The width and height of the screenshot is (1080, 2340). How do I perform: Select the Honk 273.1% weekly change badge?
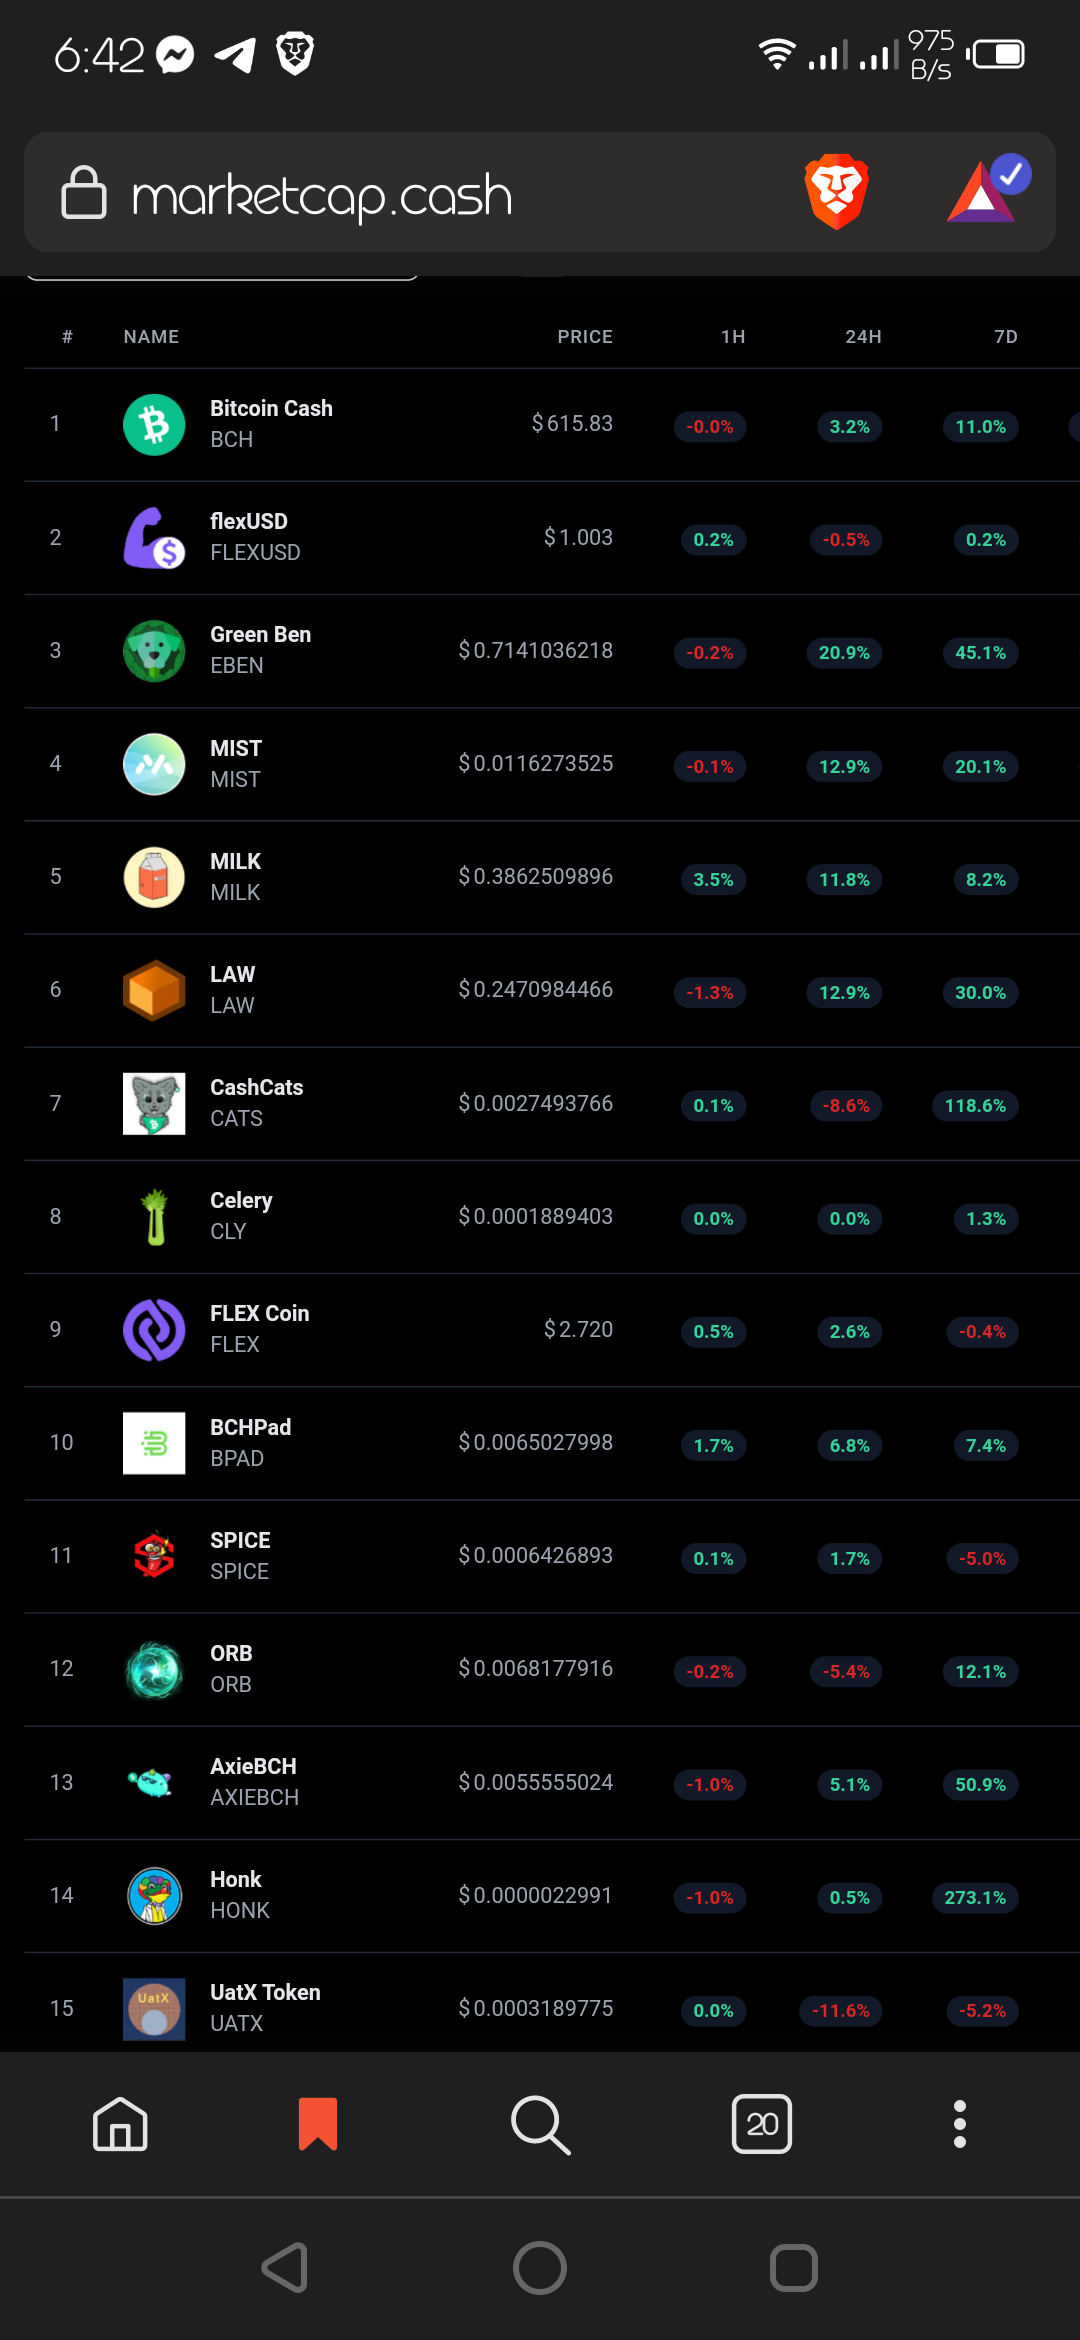(975, 1897)
